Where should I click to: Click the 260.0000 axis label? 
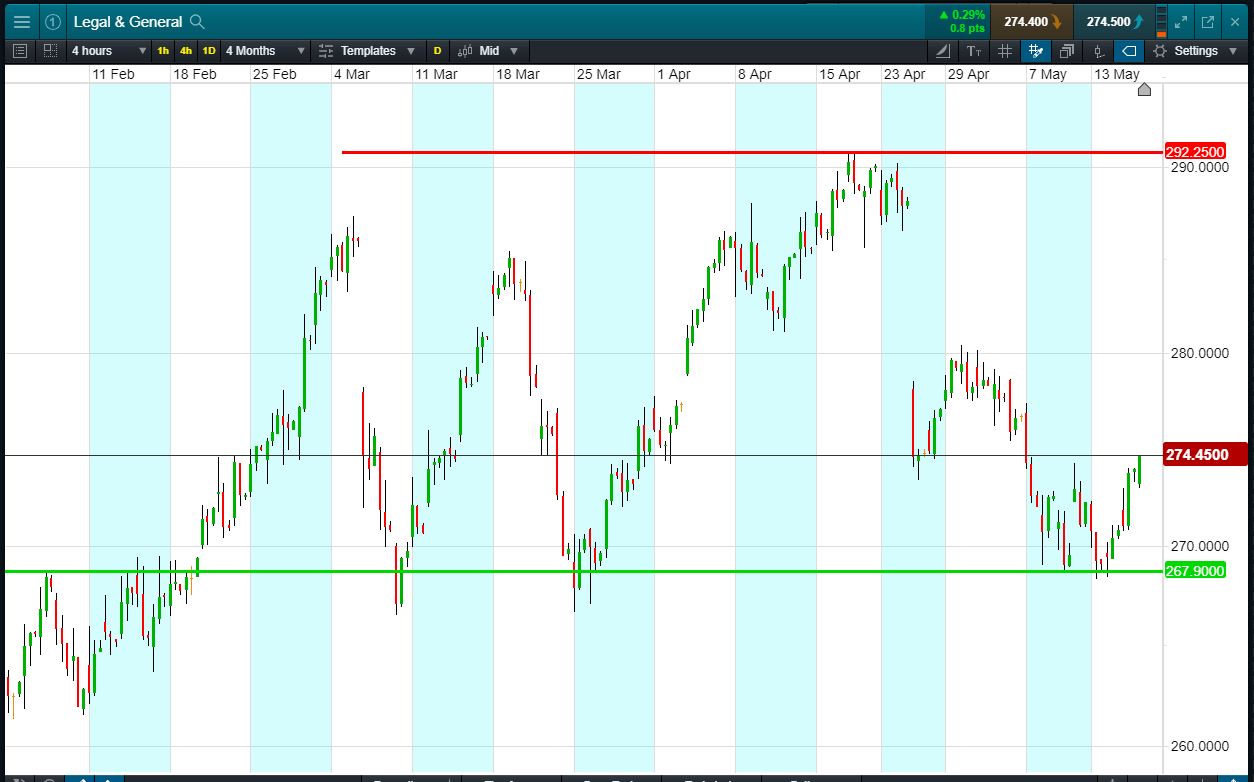click(x=1199, y=746)
